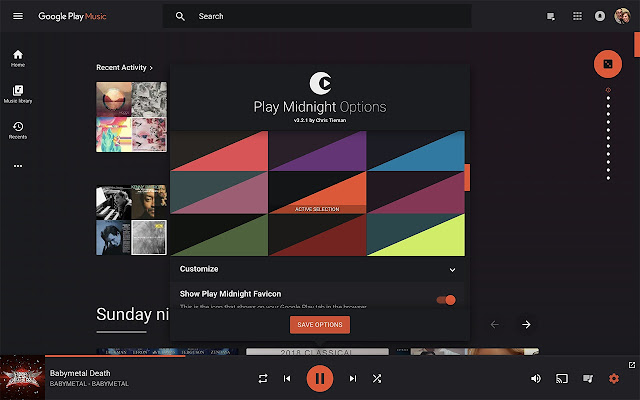Open the hamburger main menu
The image size is (640, 400).
18,16
